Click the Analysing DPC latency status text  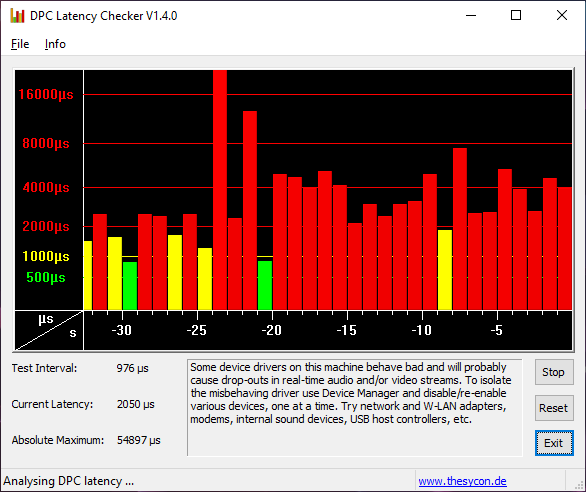[68, 481]
